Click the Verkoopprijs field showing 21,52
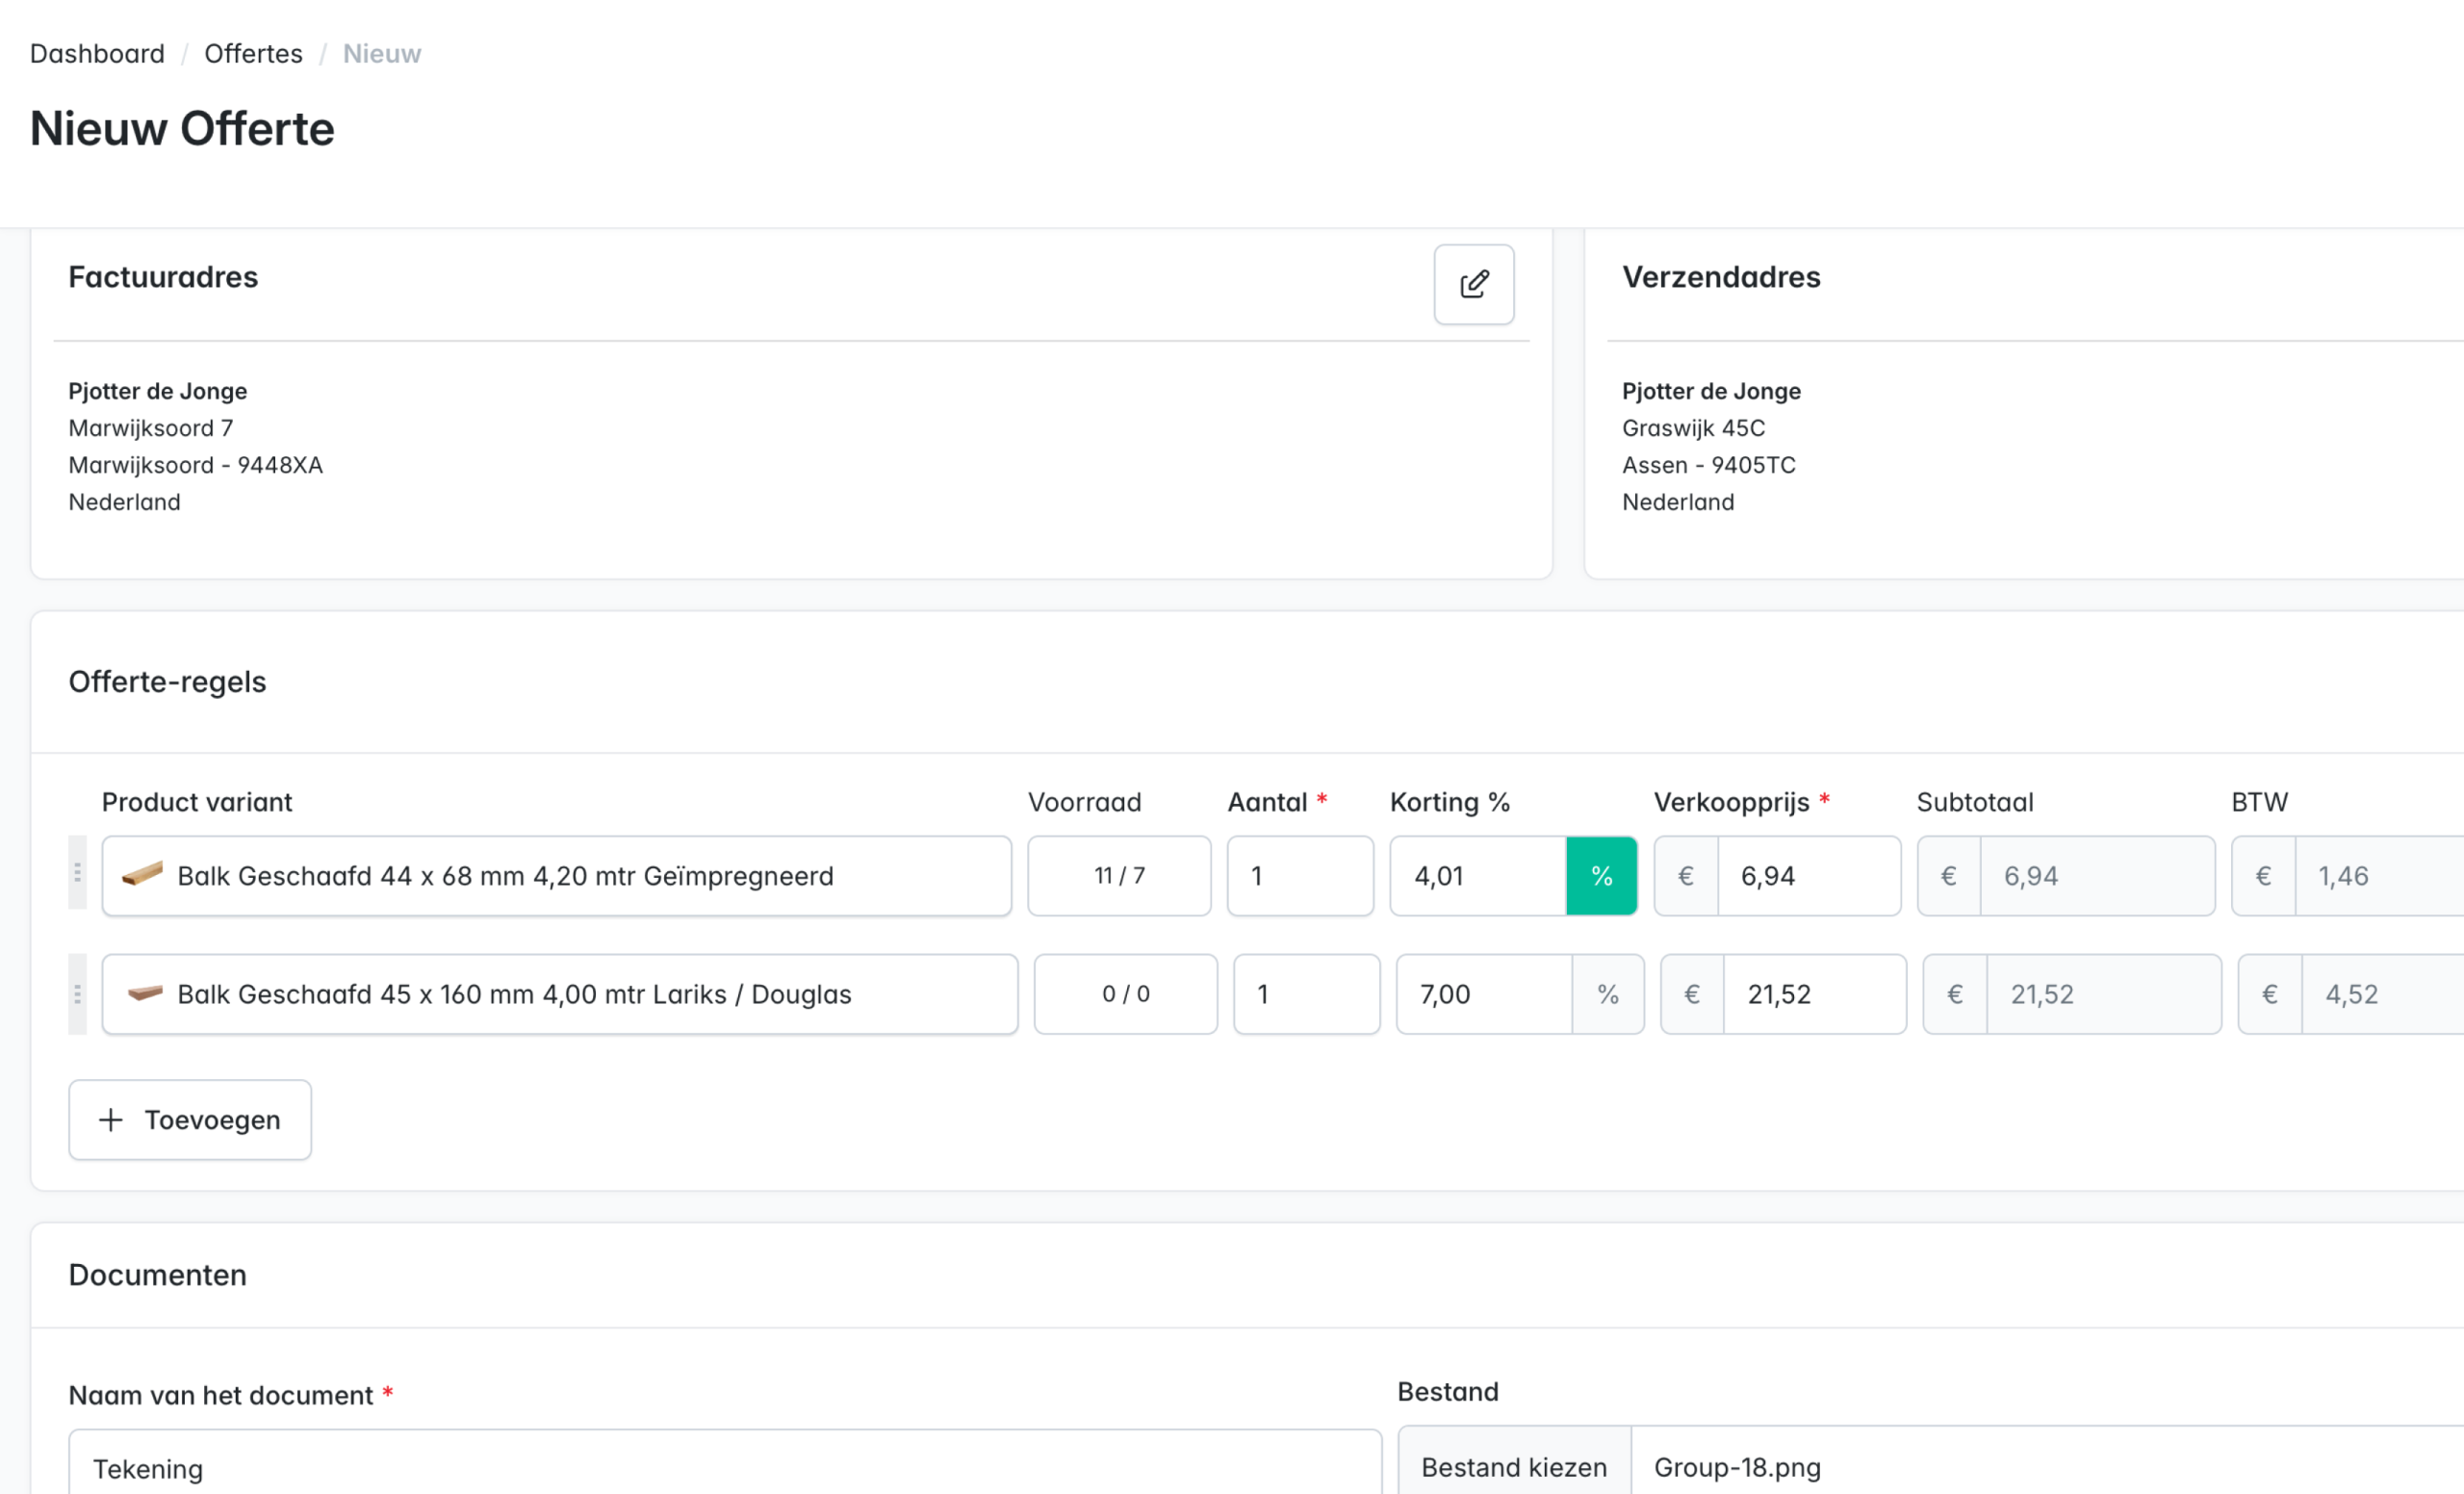 (1813, 994)
